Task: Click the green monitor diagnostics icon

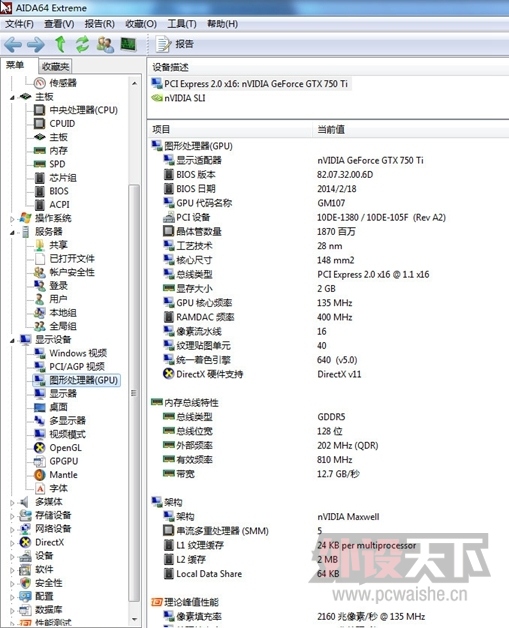Action: 129,44
